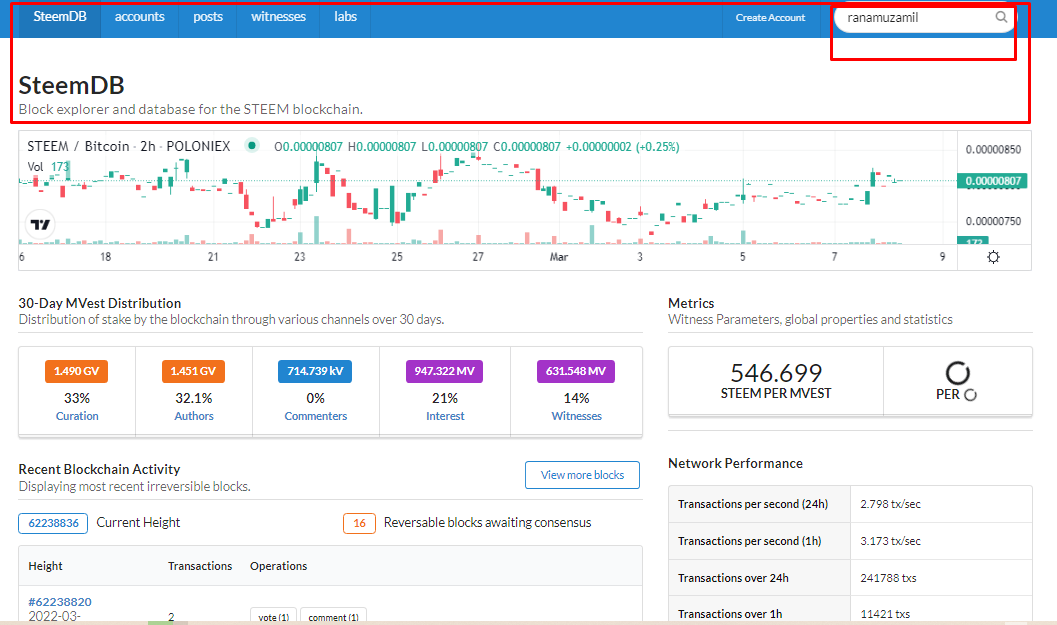Image resolution: width=1057 pixels, height=625 pixels.
Task: Click the Curation distribution link
Action: [x=77, y=416]
